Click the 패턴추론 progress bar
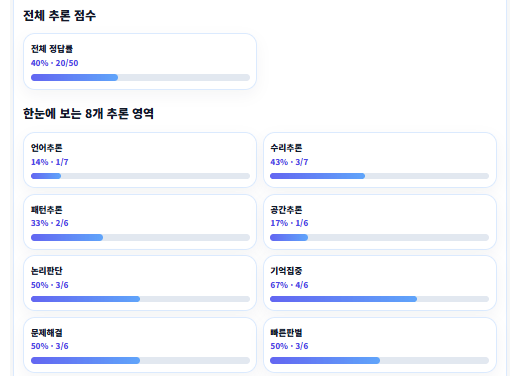This screenshot has height=376, width=518. pyautogui.click(x=140, y=238)
